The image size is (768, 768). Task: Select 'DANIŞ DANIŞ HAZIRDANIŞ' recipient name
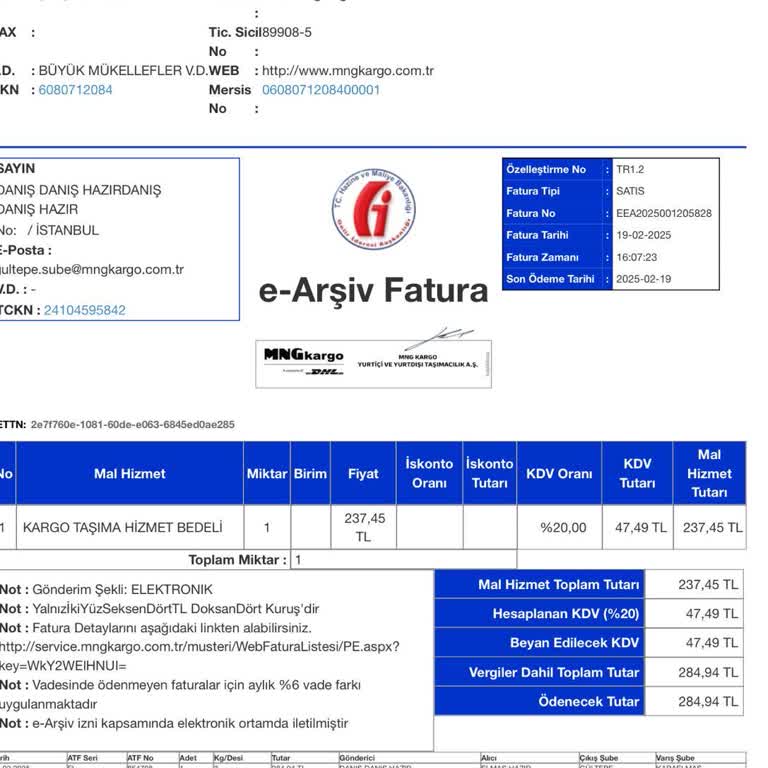click(x=80, y=190)
